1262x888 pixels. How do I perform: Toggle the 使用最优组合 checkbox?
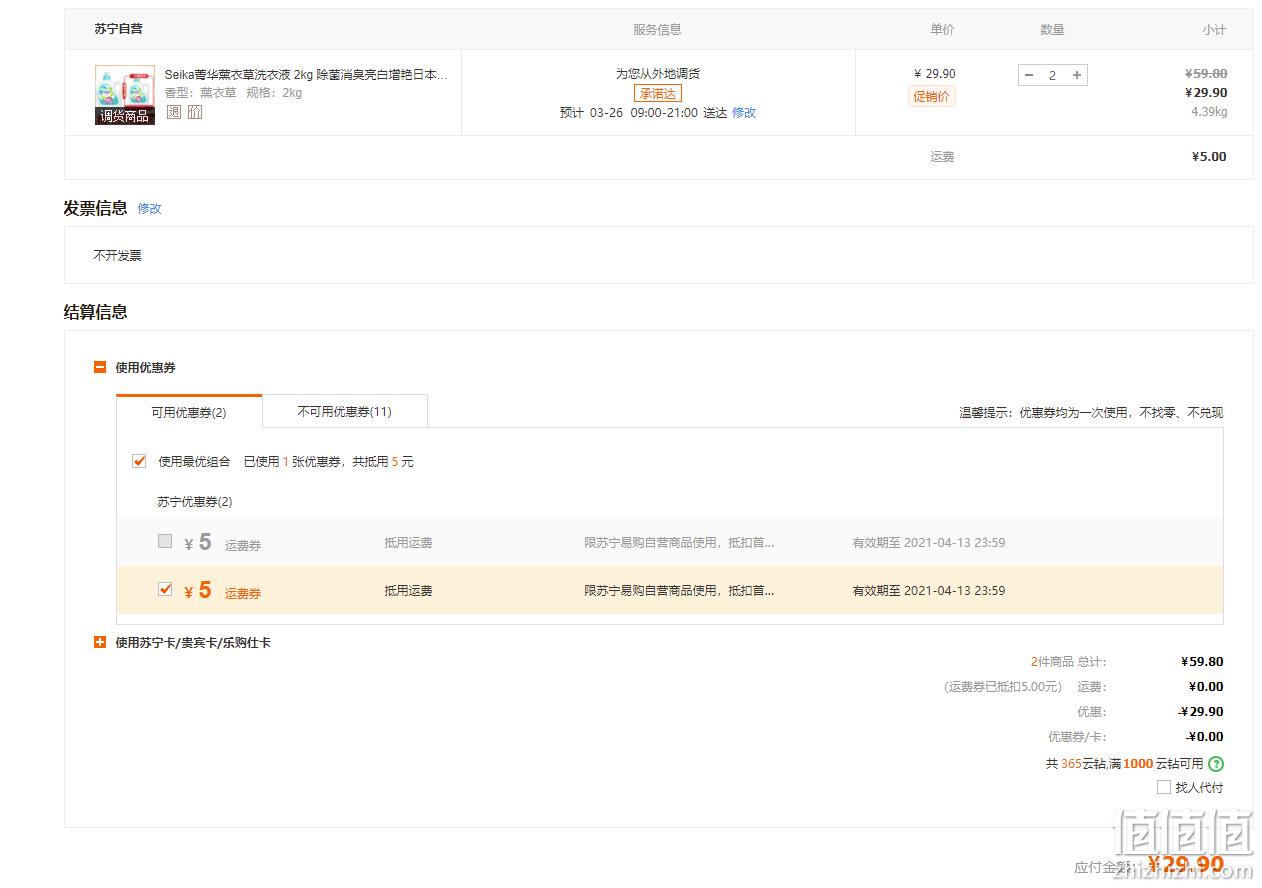[x=139, y=461]
